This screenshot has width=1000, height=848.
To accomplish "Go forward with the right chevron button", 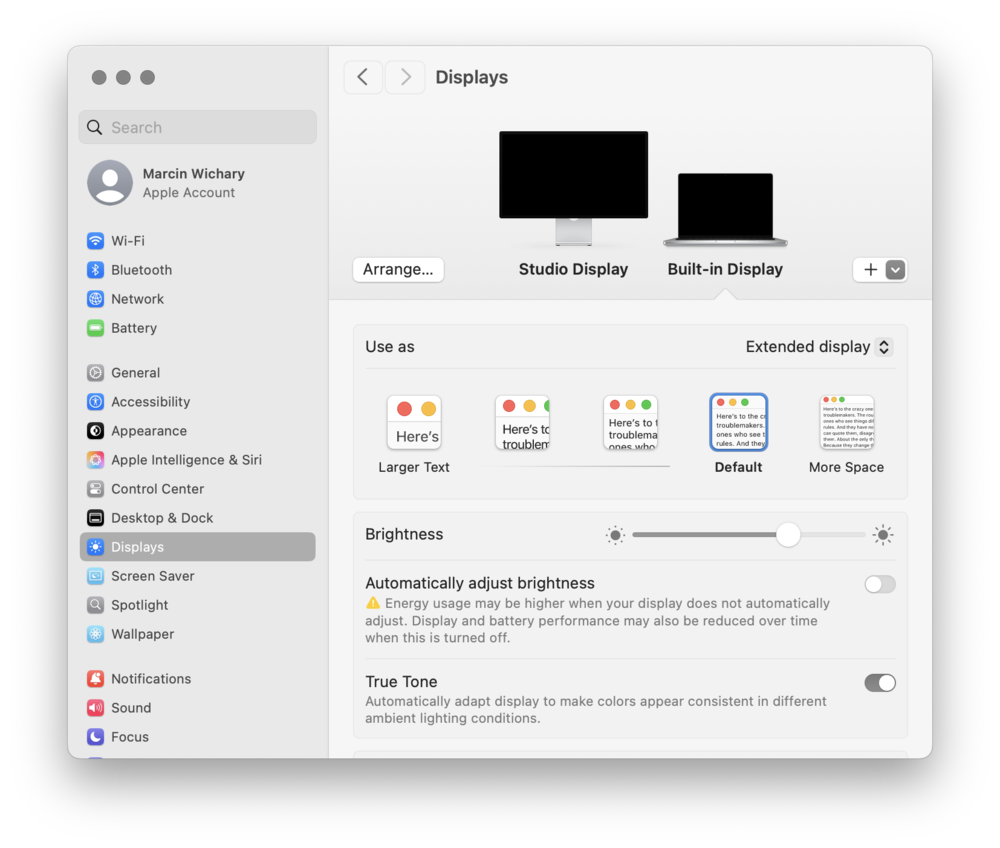I will [x=405, y=77].
